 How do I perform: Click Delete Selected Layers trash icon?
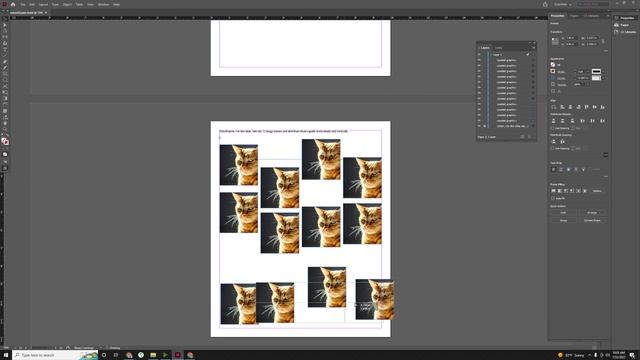tap(530, 137)
